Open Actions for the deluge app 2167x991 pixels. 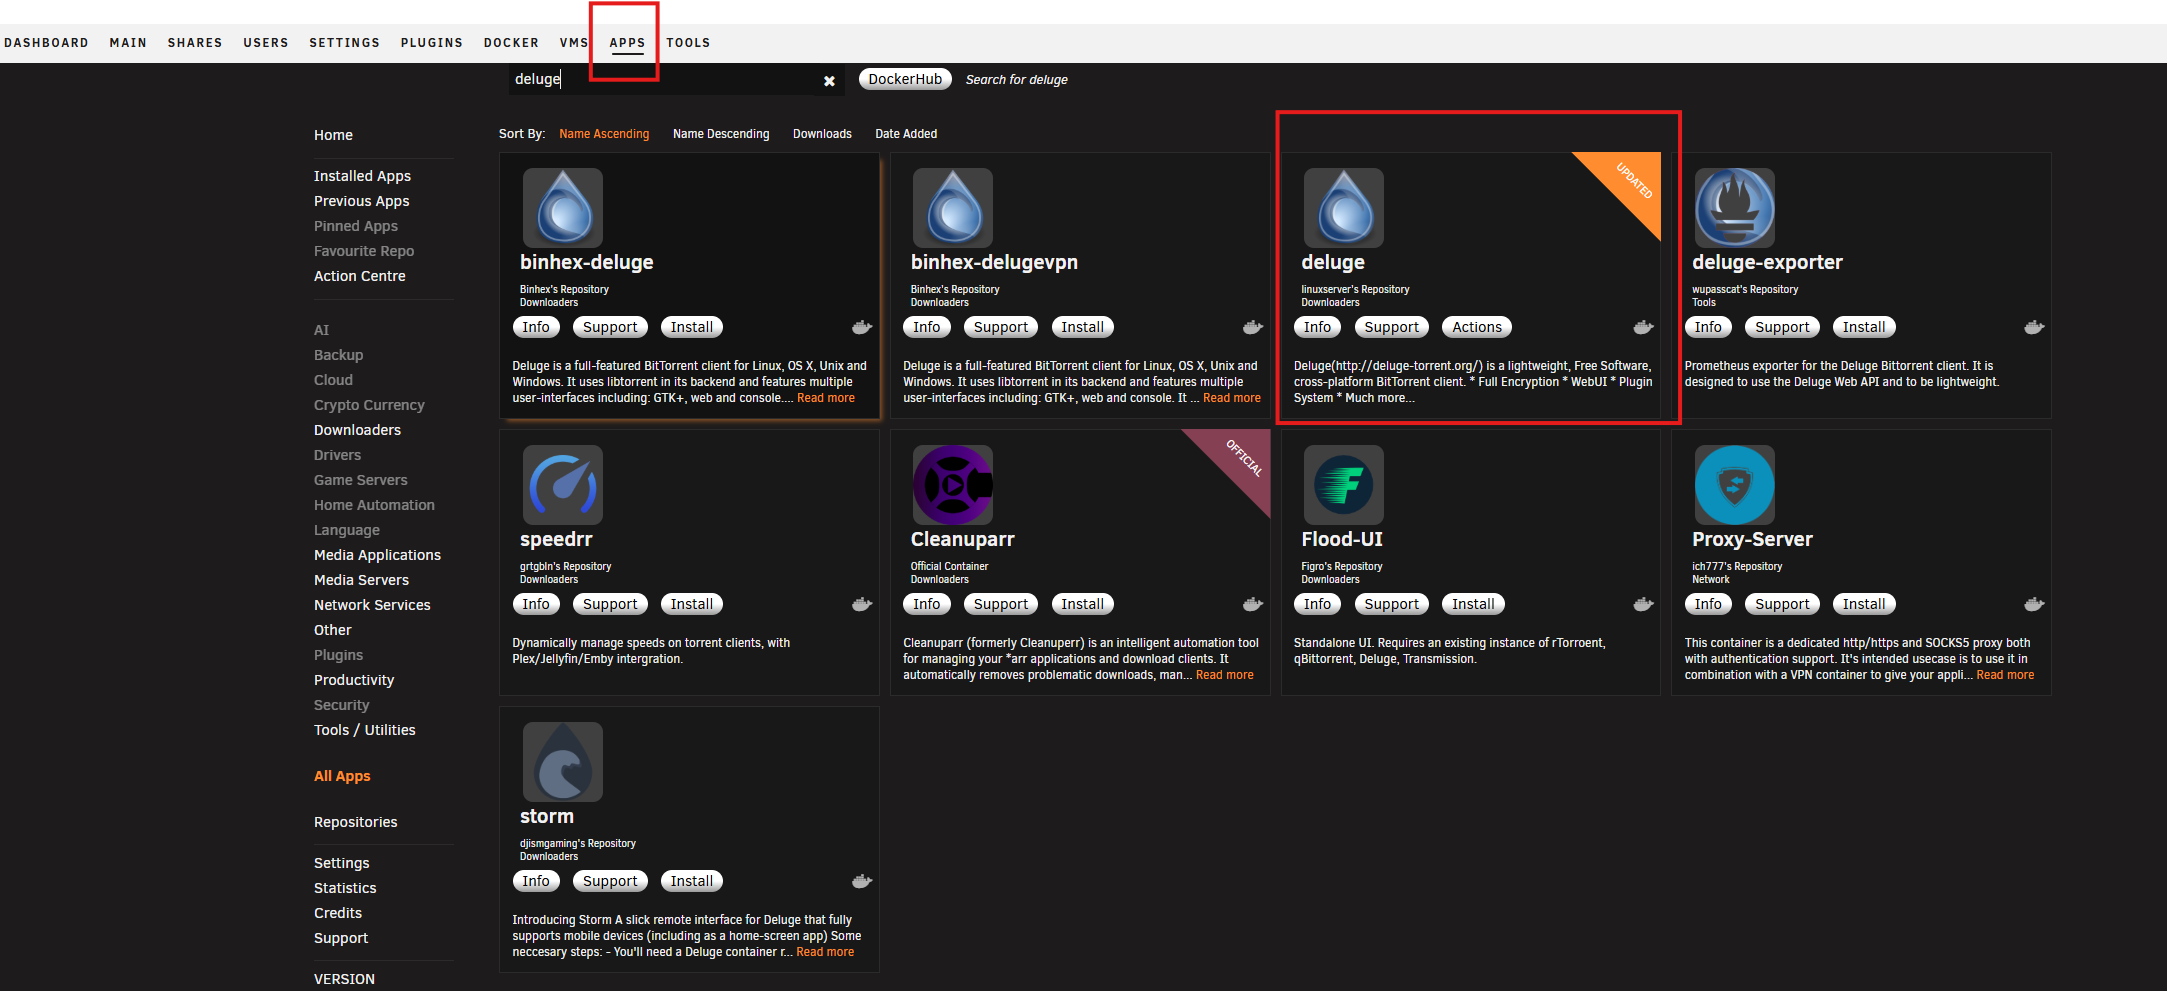(x=1477, y=327)
